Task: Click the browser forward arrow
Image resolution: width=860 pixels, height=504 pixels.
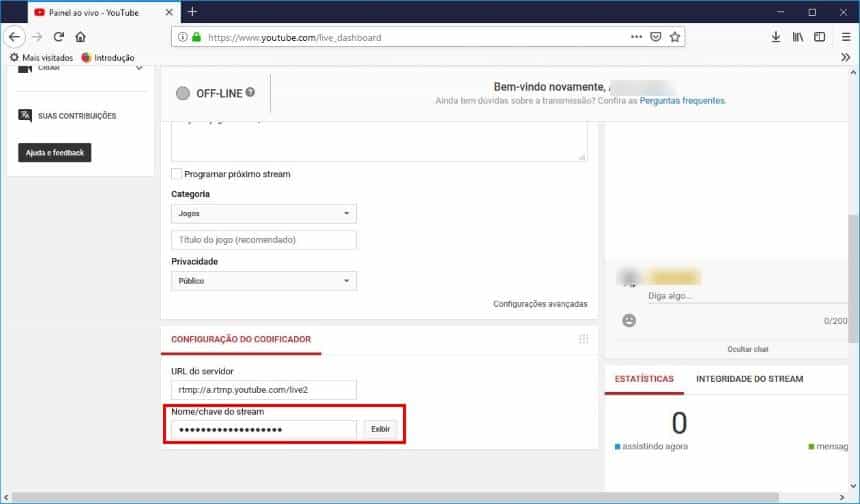Action: click(x=37, y=37)
